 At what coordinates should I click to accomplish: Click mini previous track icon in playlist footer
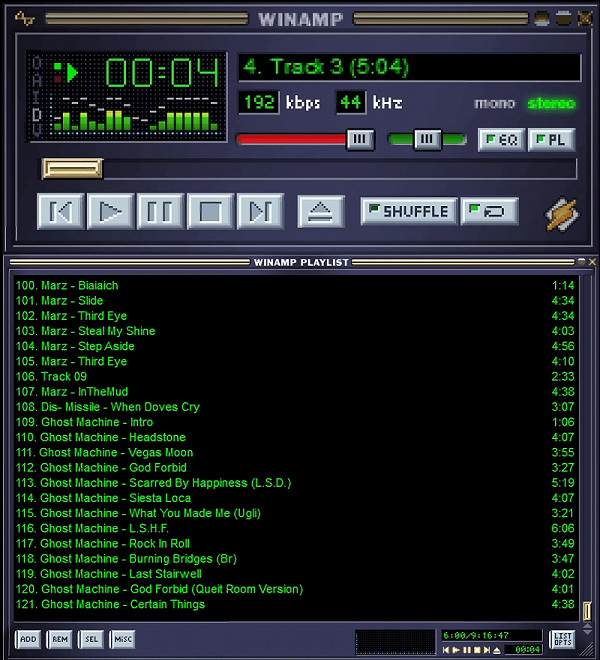click(446, 650)
